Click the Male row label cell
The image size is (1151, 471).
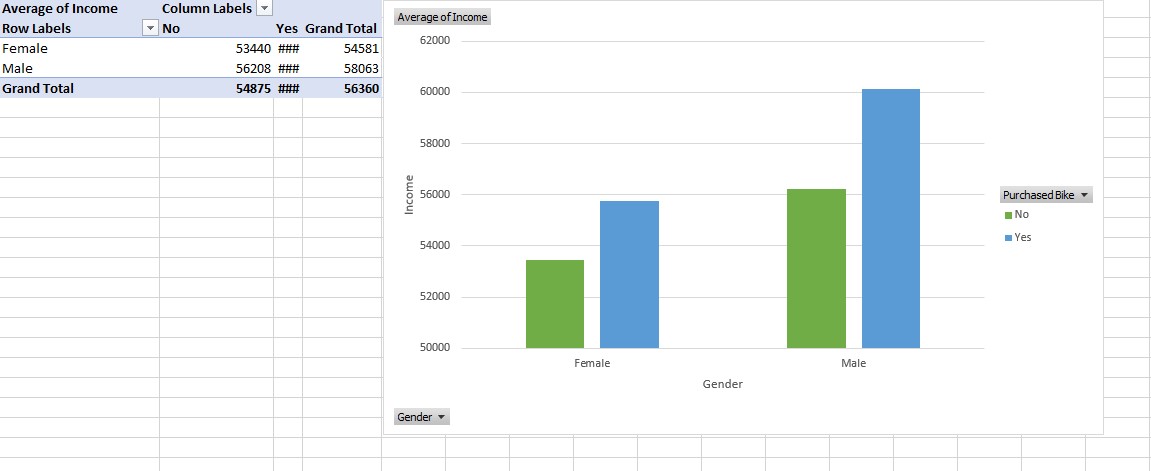[x=80, y=68]
